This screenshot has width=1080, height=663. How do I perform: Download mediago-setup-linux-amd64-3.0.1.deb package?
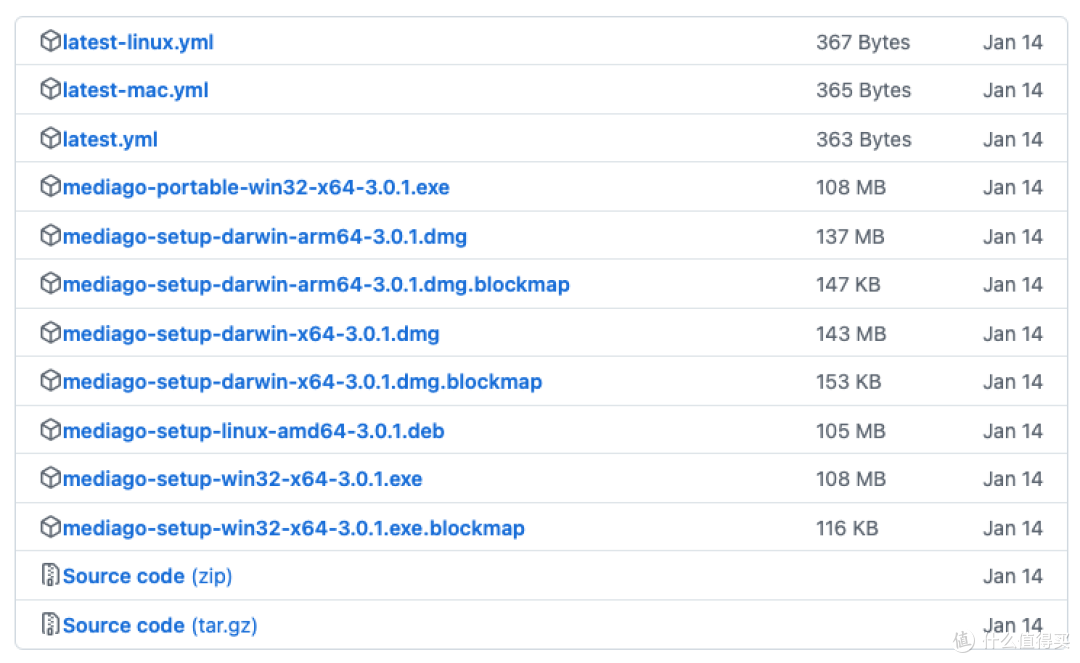(x=253, y=431)
